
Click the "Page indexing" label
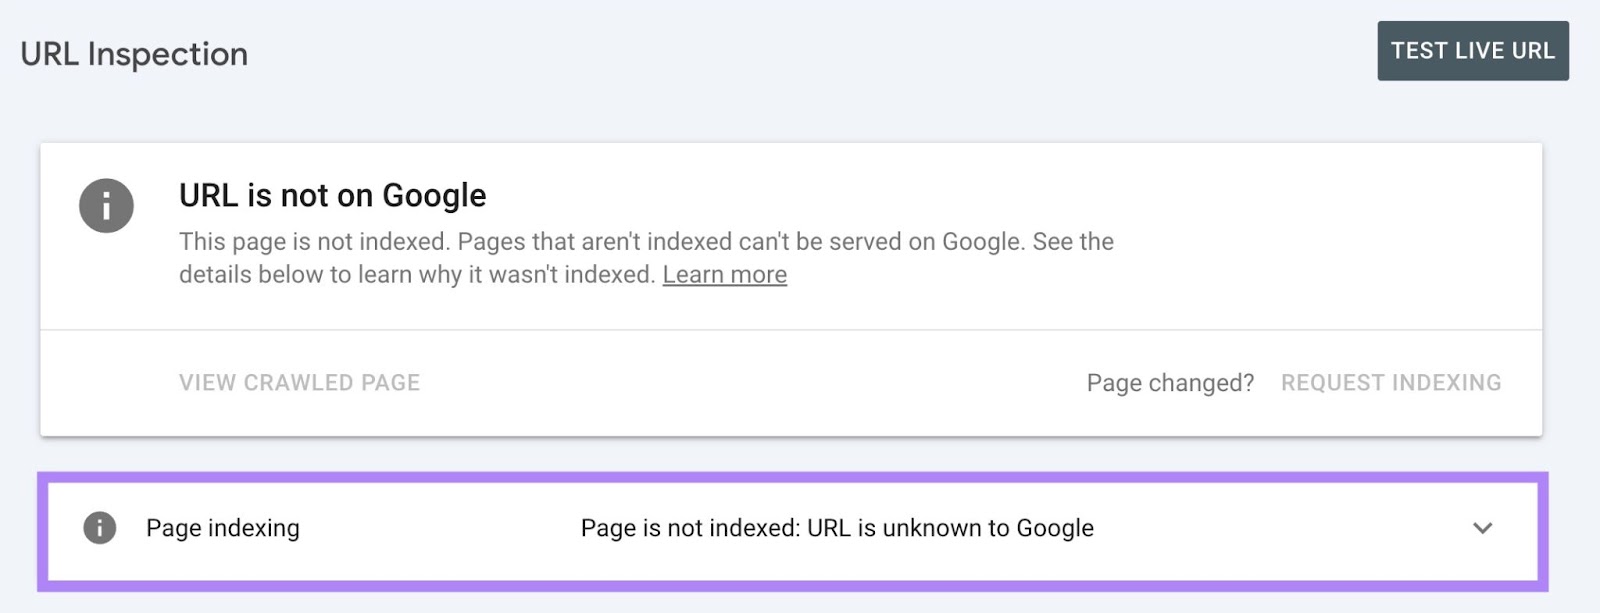click(222, 528)
